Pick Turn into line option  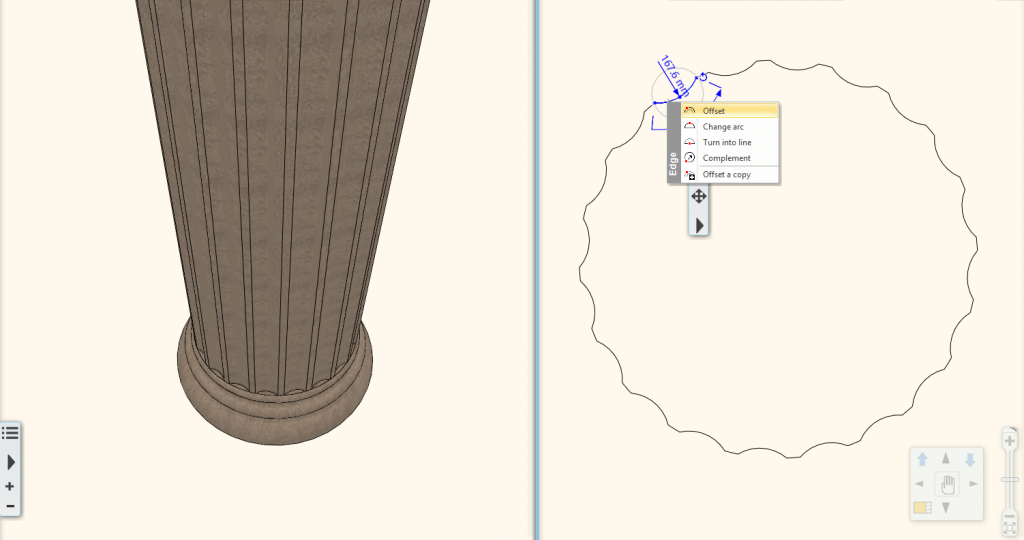(729, 142)
